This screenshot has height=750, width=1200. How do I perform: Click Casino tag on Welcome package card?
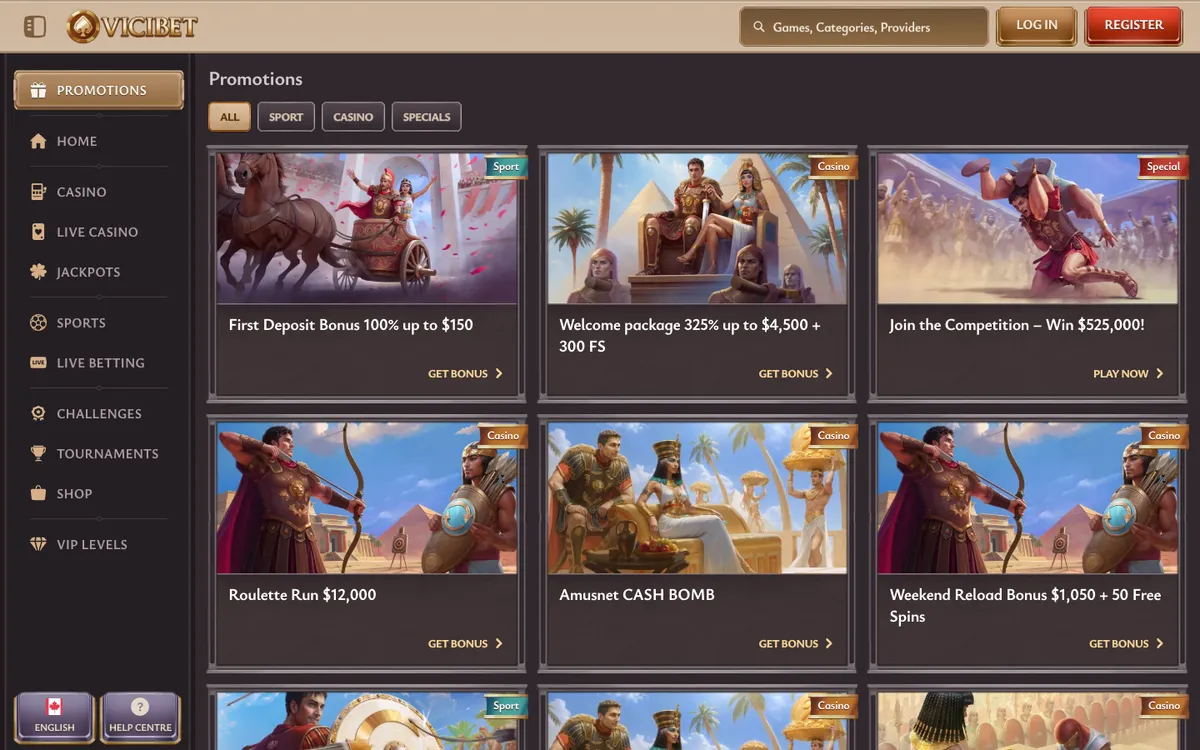[x=833, y=167]
